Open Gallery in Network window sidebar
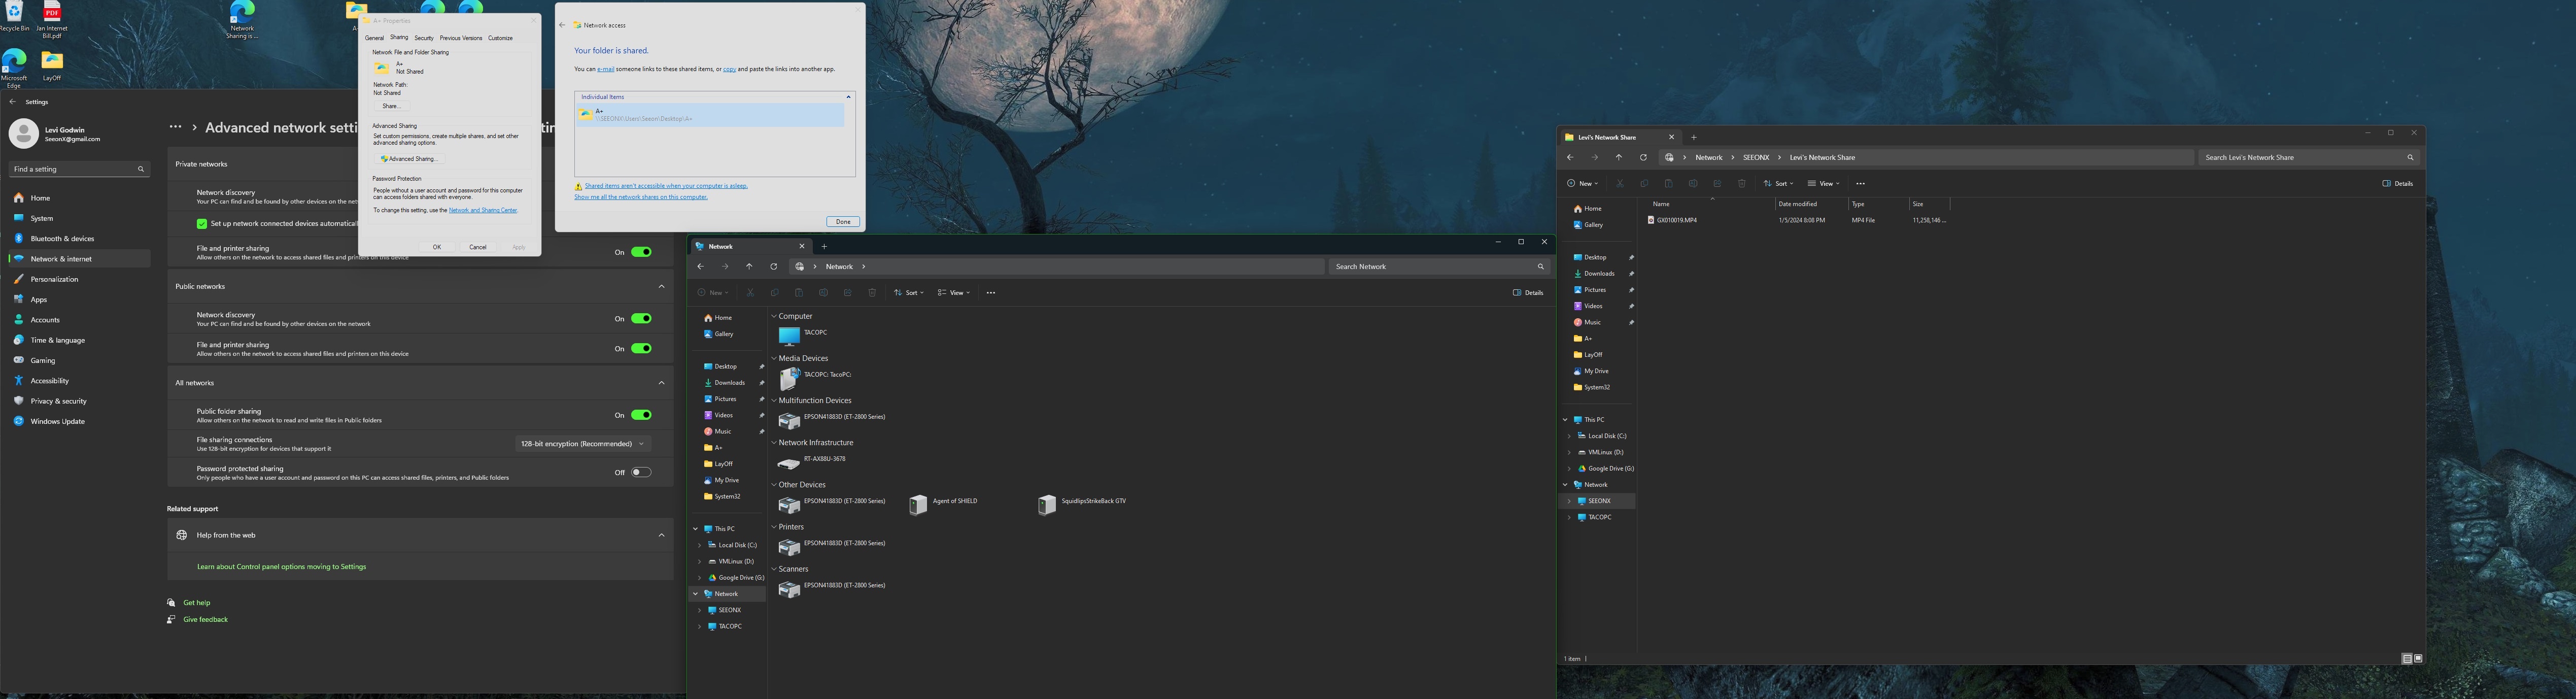Screen dimensions: 2576x699 click(x=724, y=334)
